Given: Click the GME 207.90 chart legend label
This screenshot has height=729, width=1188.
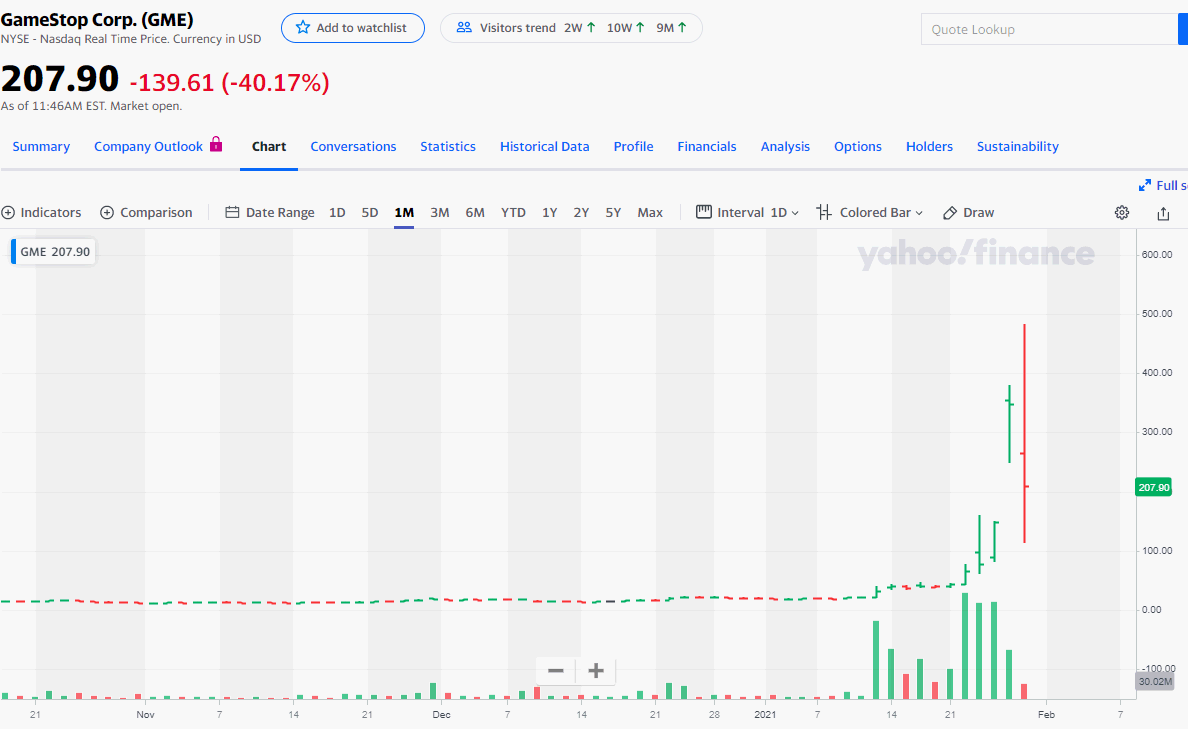Looking at the screenshot, I should point(55,252).
